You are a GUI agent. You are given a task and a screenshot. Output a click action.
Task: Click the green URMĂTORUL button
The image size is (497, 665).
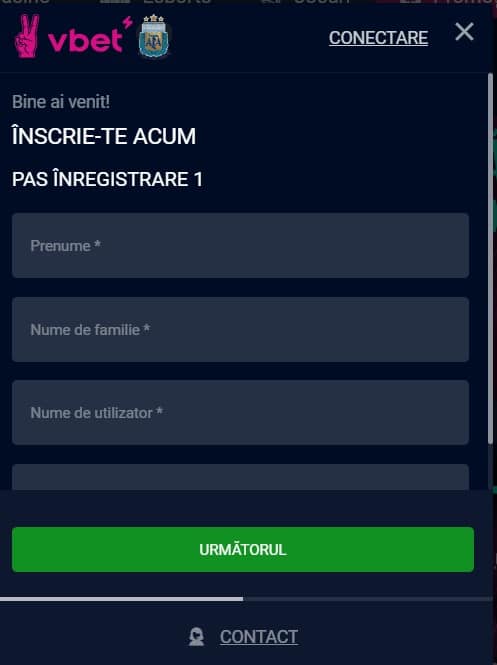(x=243, y=550)
